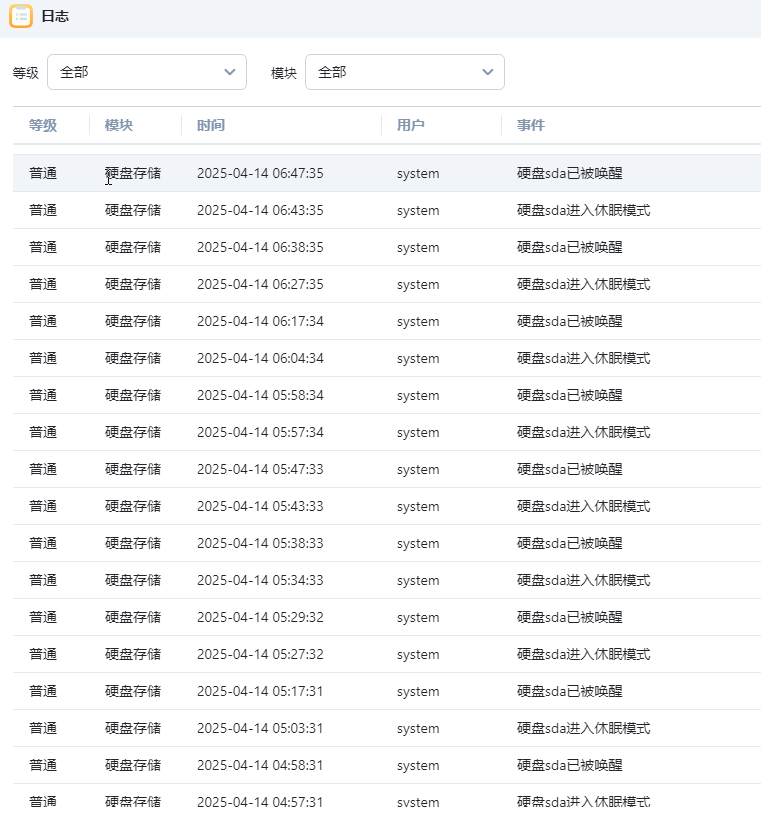761x813 pixels.
Task: Click 硬盘sda已被唤醒 event at 06:38:35
Action: (570, 247)
